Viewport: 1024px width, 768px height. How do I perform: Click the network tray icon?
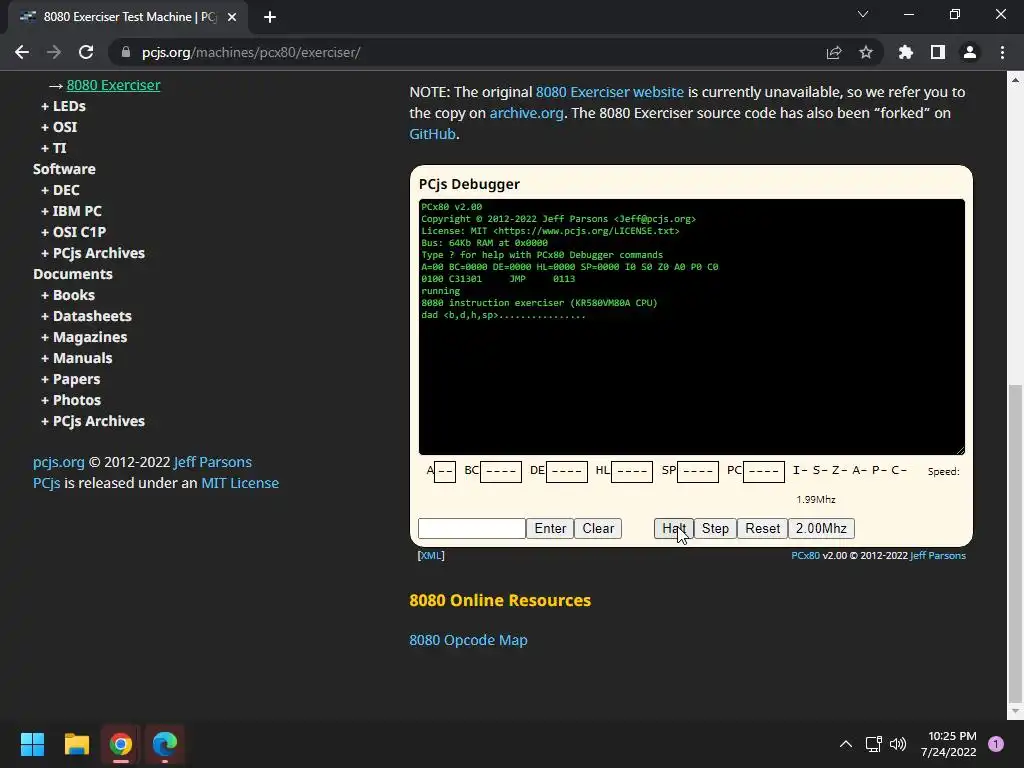(873, 744)
